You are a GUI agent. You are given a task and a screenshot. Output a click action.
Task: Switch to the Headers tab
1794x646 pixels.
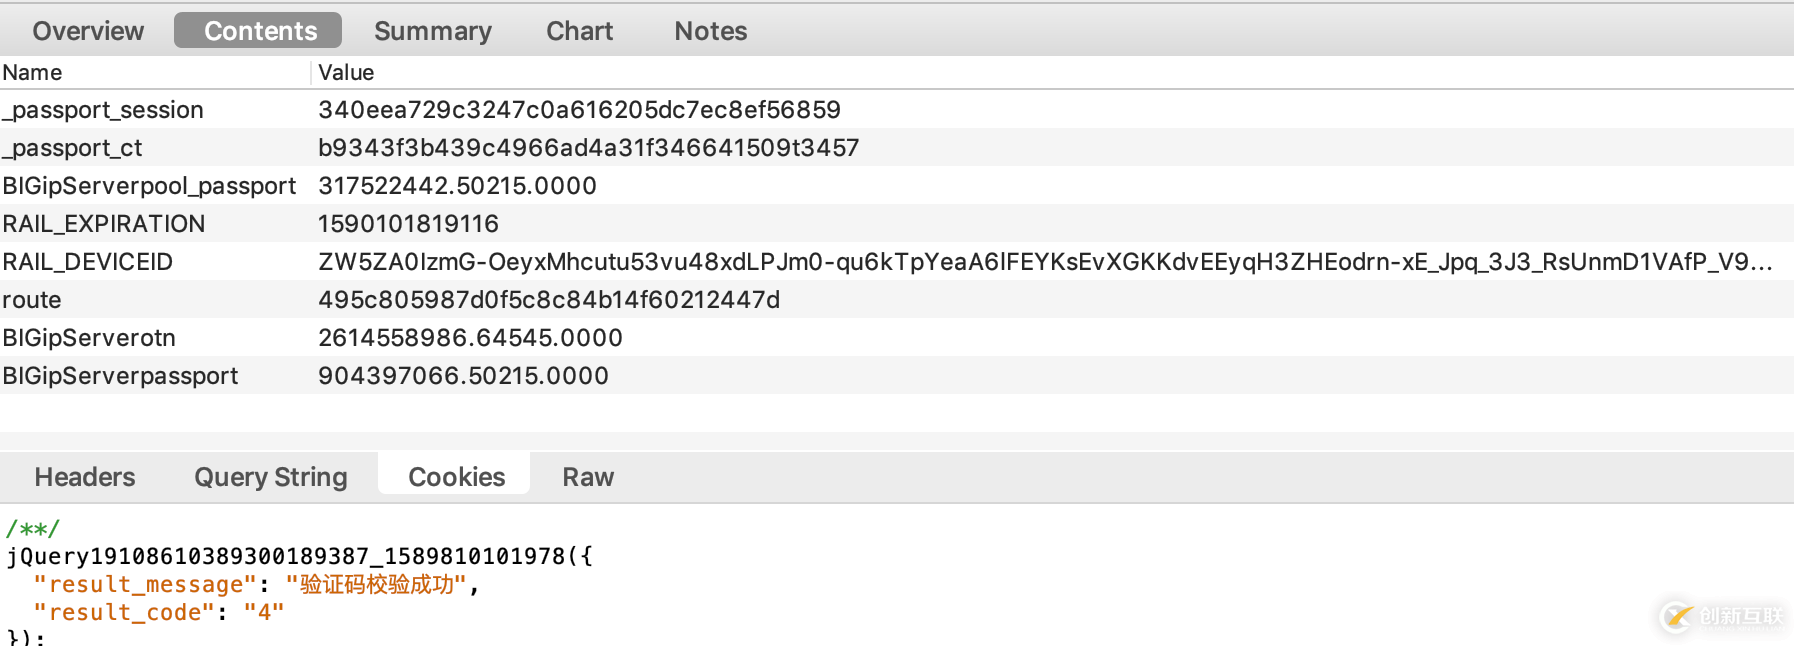pos(85,477)
